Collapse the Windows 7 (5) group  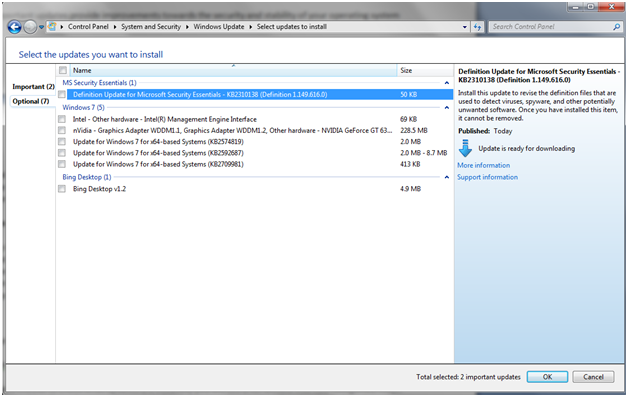pyautogui.click(x=447, y=108)
